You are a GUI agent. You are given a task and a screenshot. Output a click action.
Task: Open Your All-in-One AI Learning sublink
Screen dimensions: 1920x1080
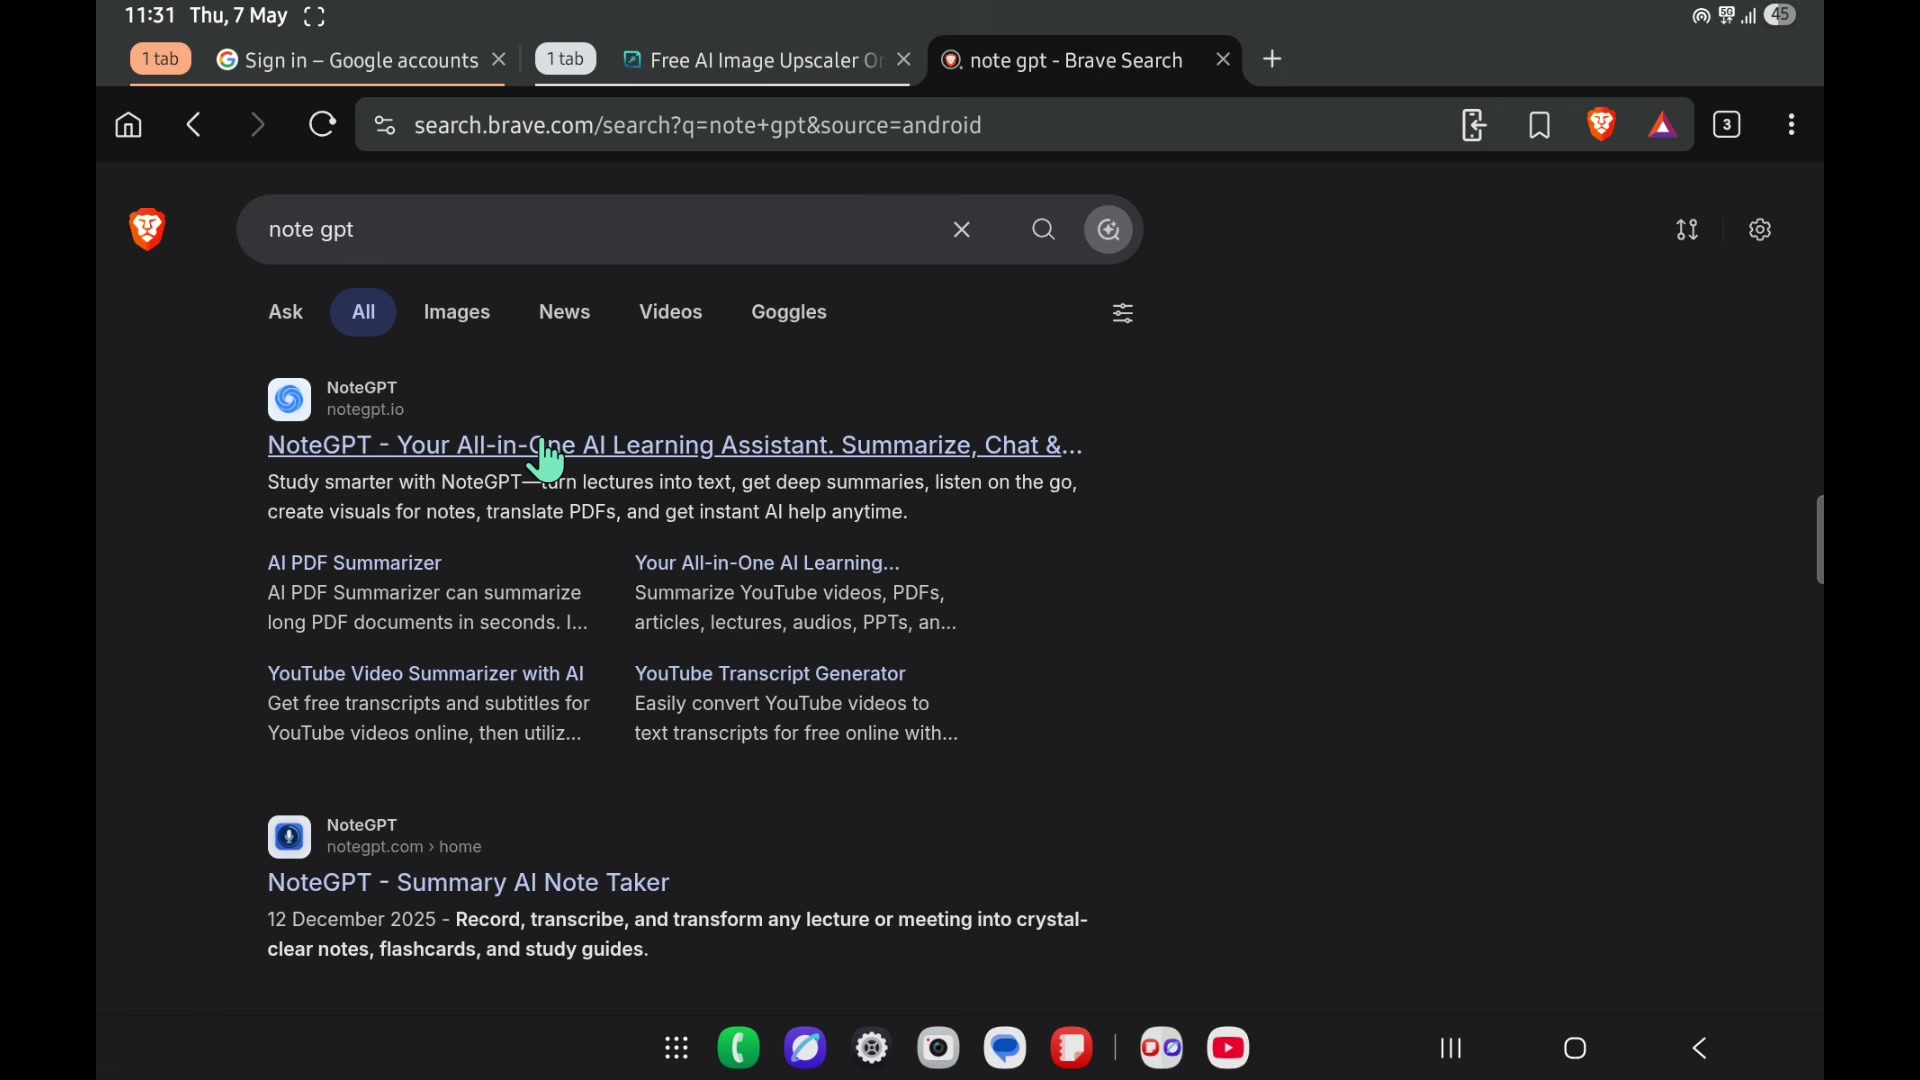pos(768,564)
